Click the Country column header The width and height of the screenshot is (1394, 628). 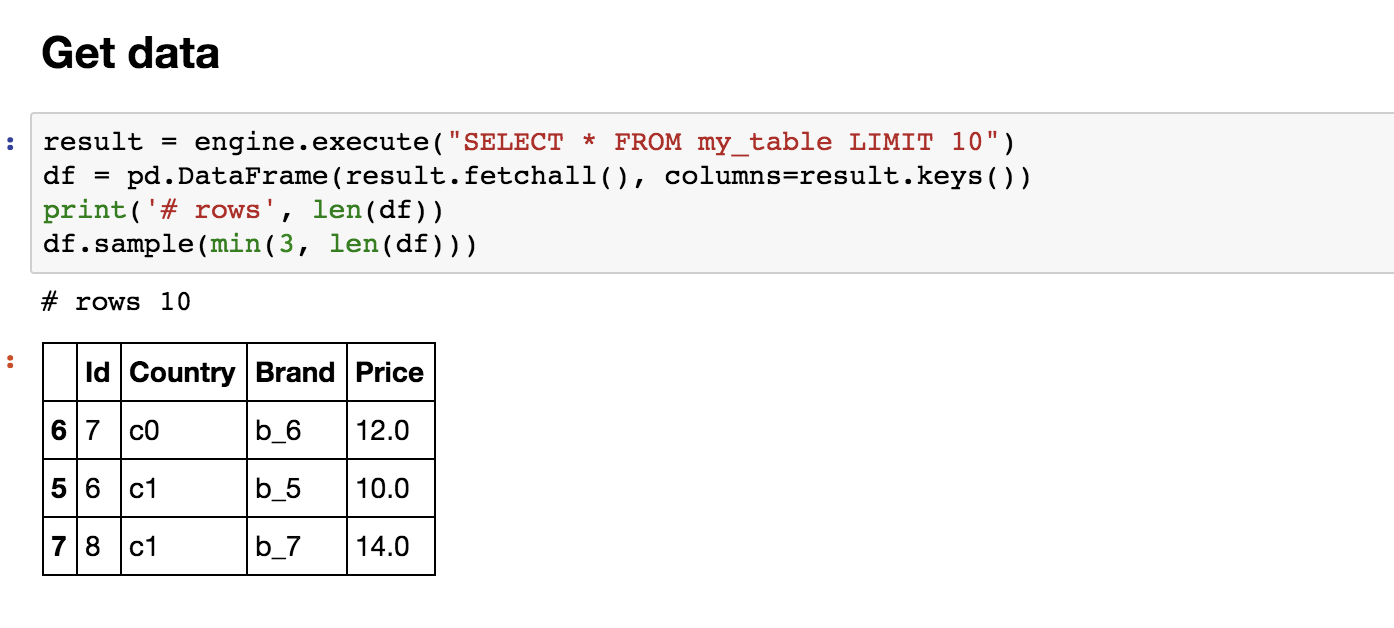[x=183, y=372]
